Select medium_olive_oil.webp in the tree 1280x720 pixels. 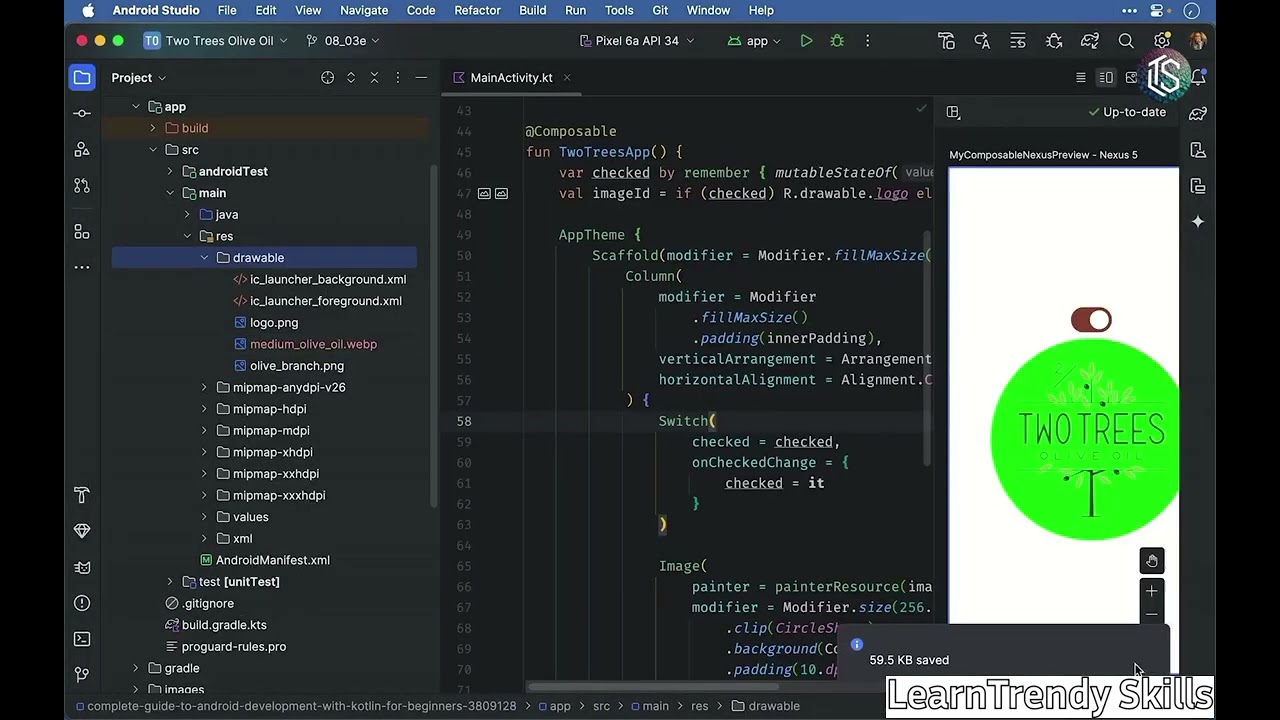click(313, 344)
